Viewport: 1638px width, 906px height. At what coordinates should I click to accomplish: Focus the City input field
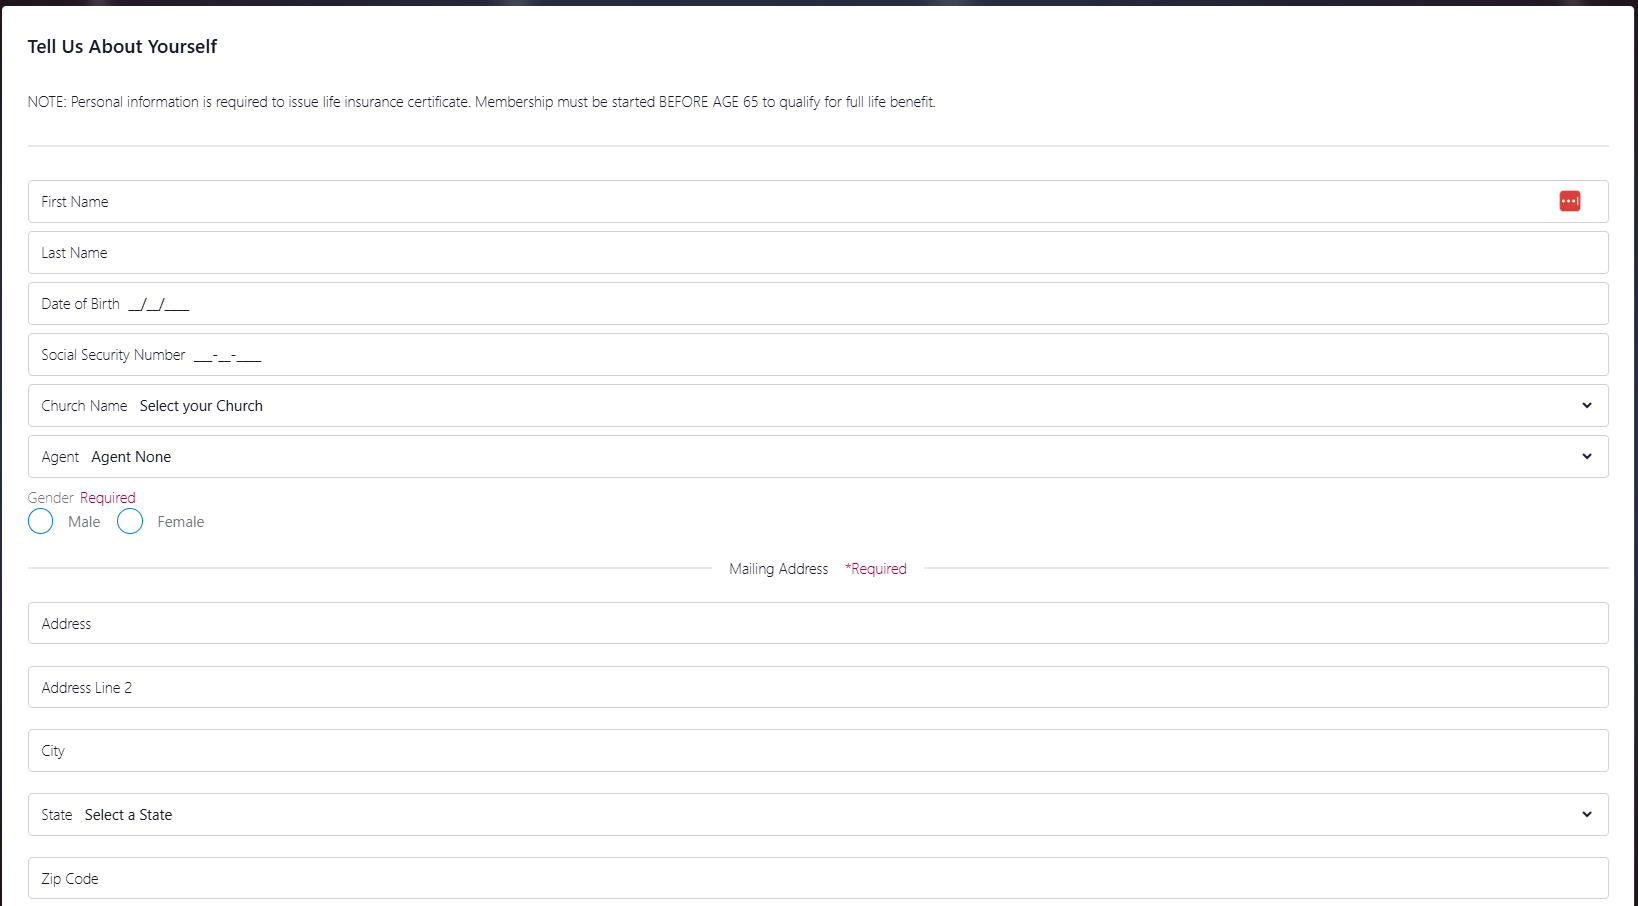click(800, 751)
